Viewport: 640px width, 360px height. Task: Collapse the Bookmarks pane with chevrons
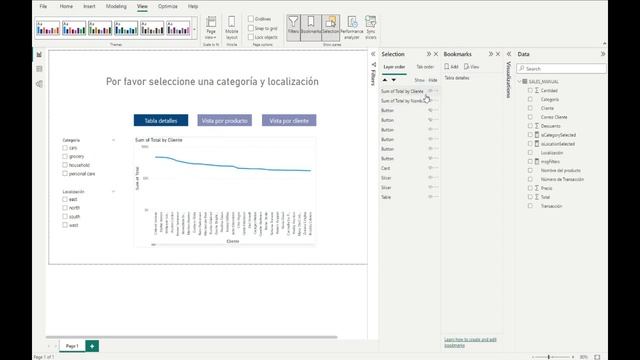coord(491,54)
